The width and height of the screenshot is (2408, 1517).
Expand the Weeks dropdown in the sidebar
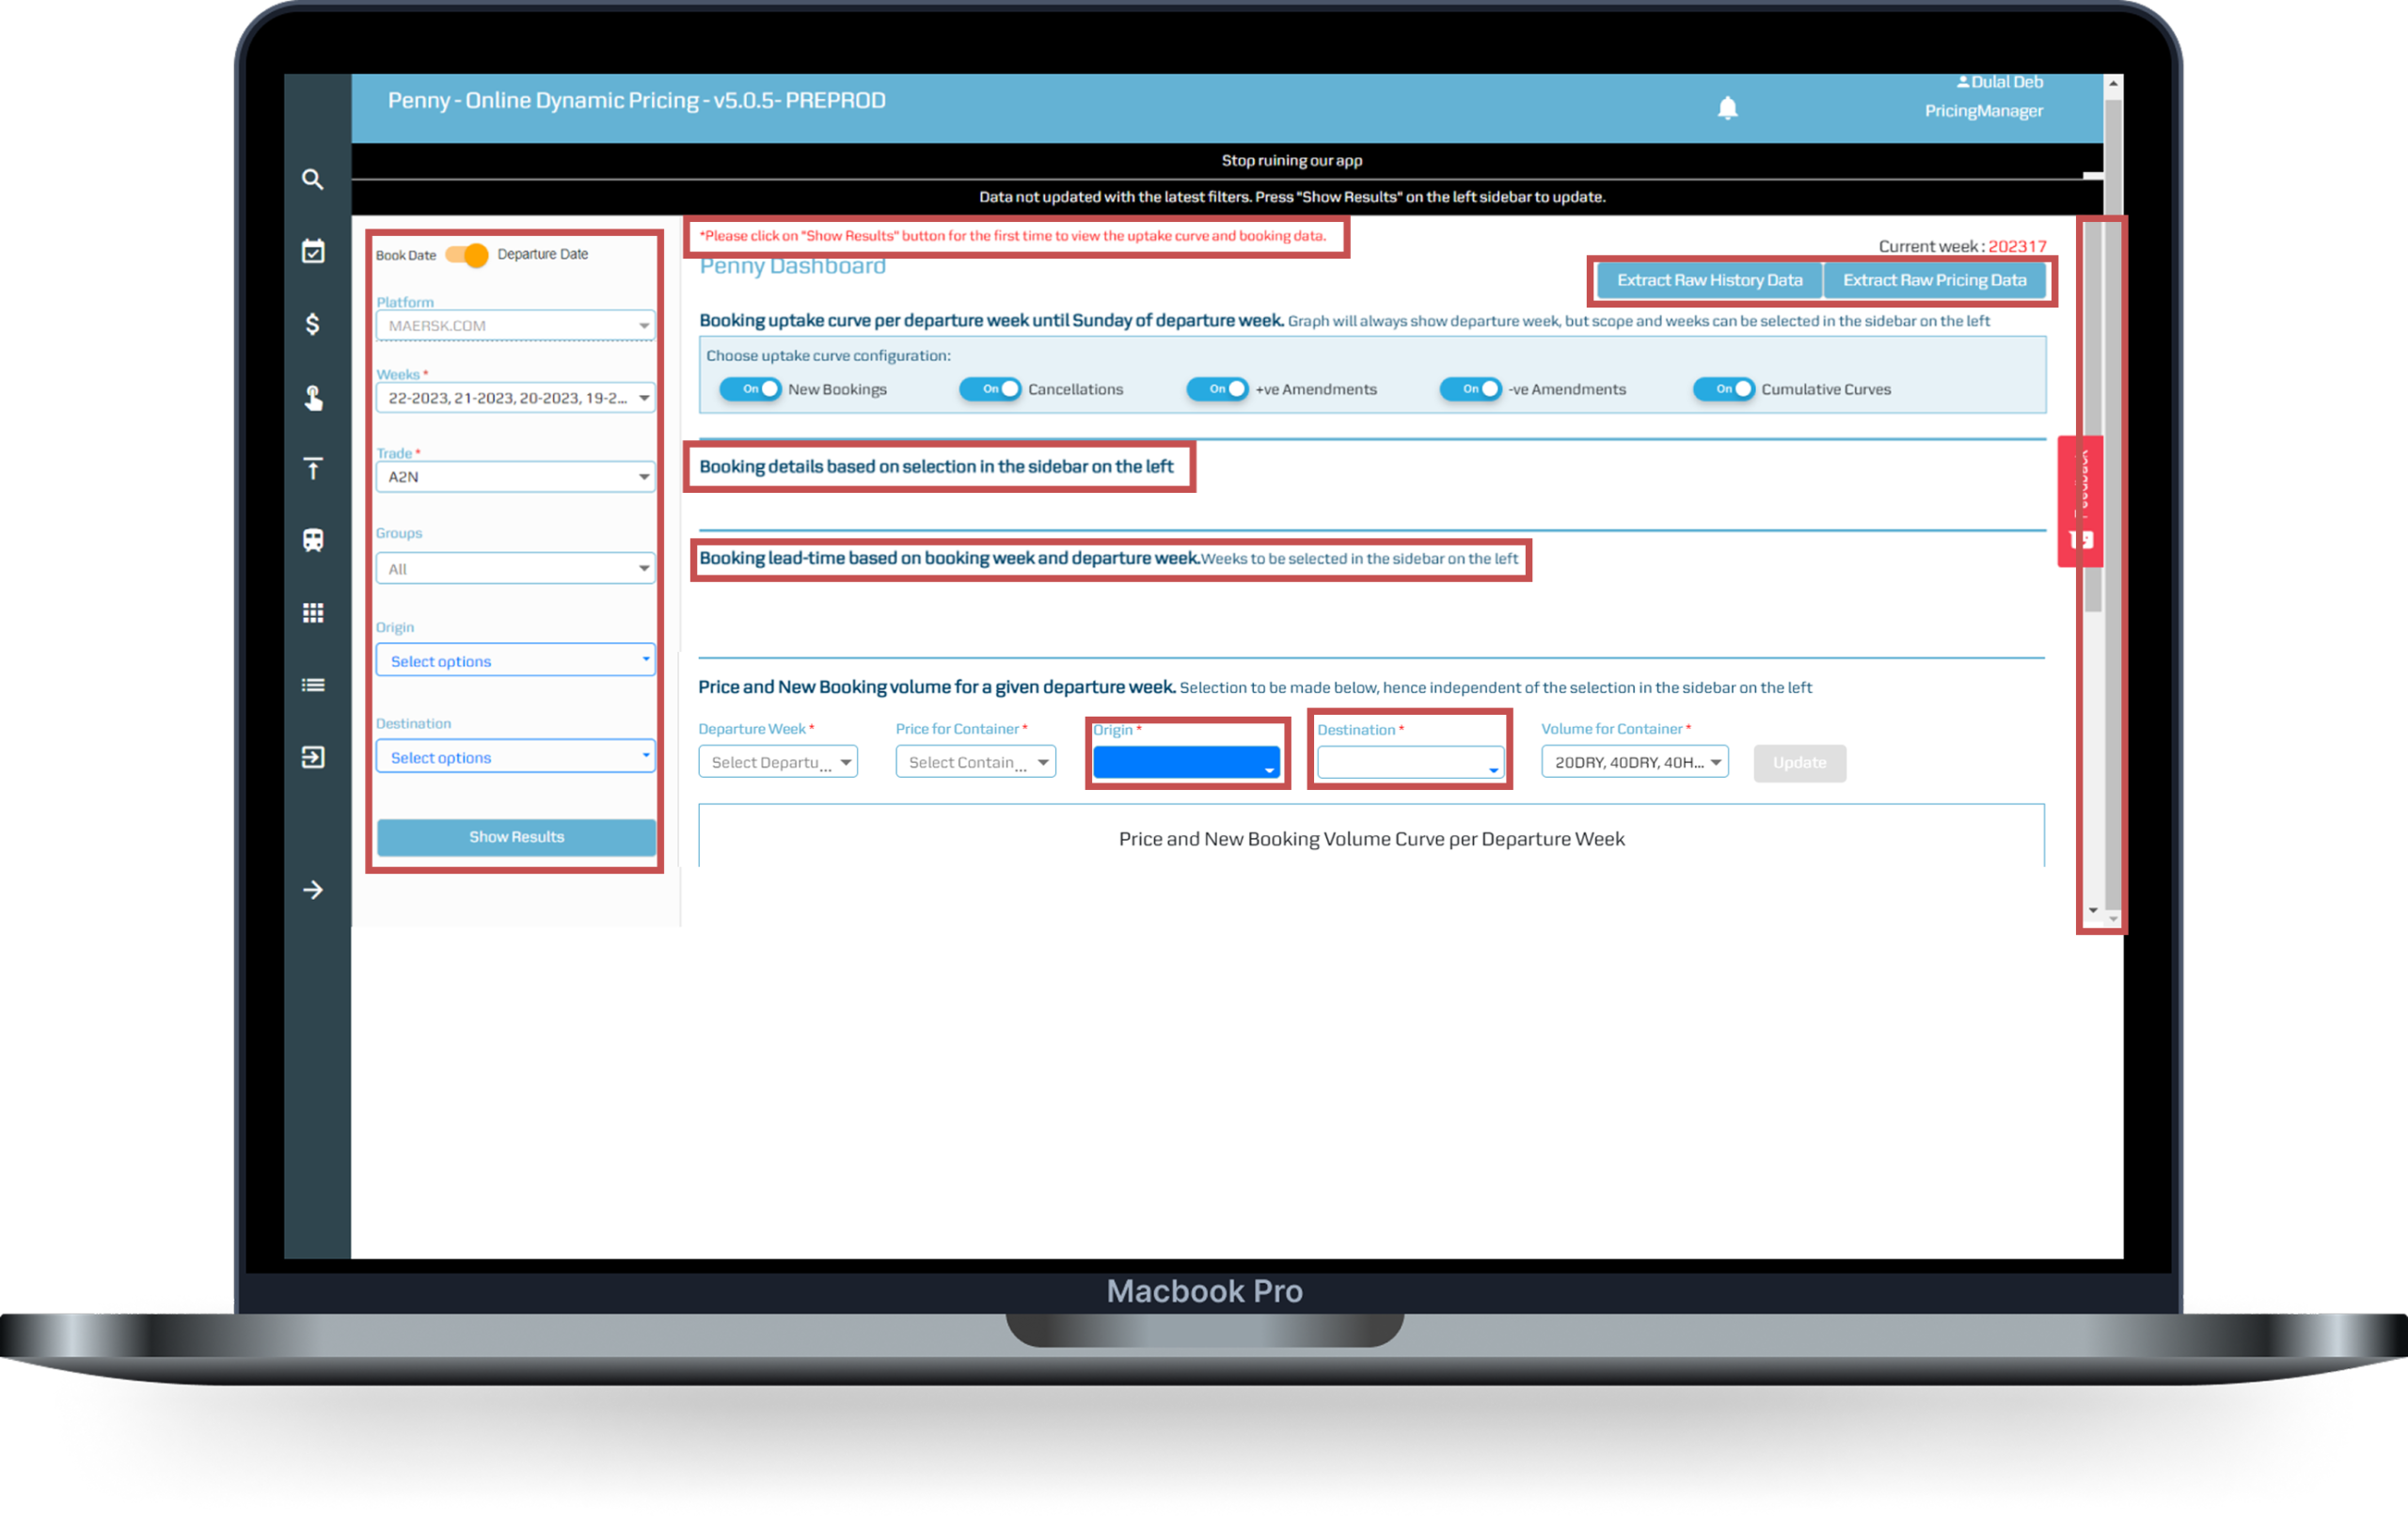[515, 398]
